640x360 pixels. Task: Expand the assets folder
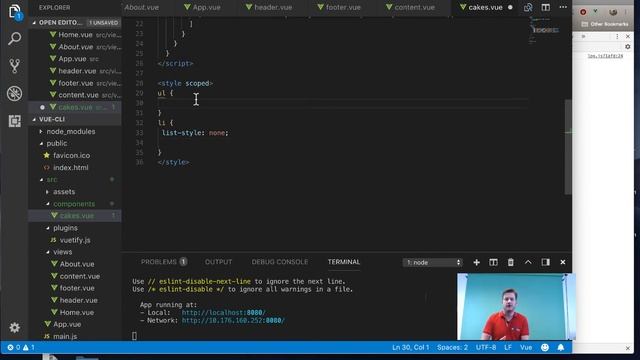[64, 191]
